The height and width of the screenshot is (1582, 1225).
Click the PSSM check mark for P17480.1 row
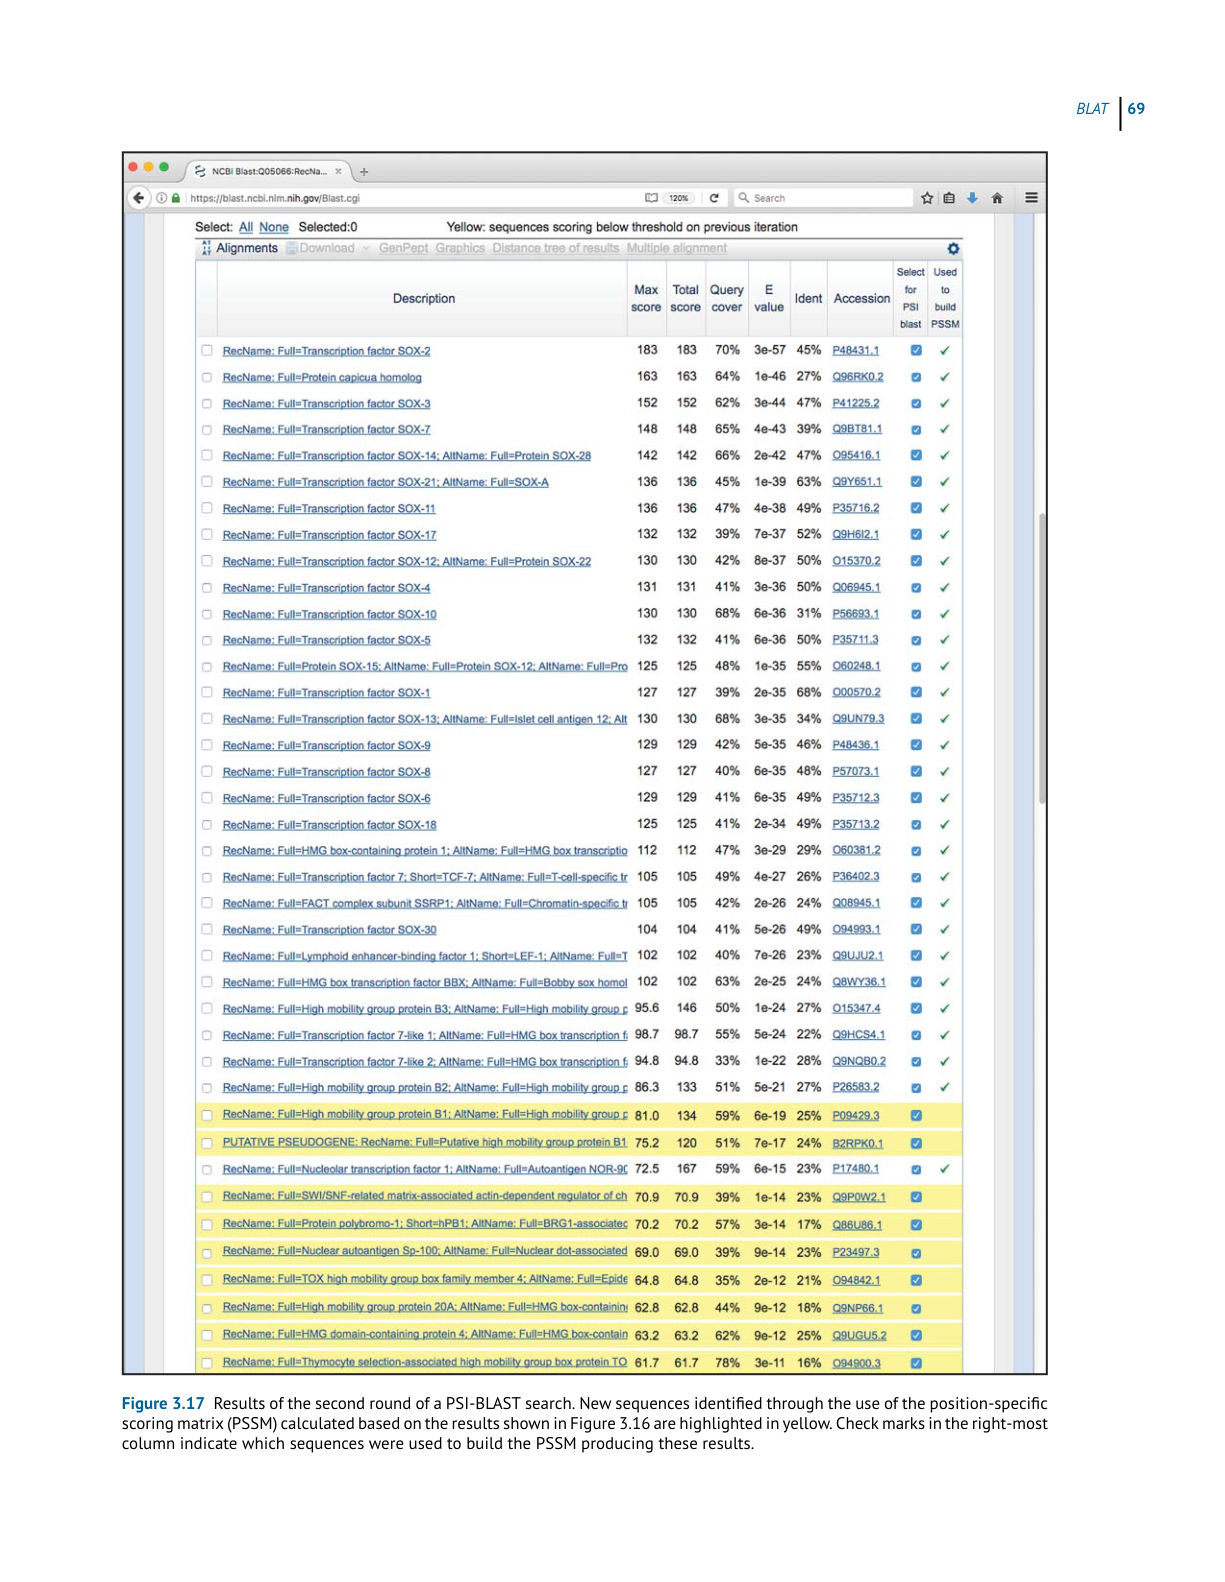(944, 1169)
